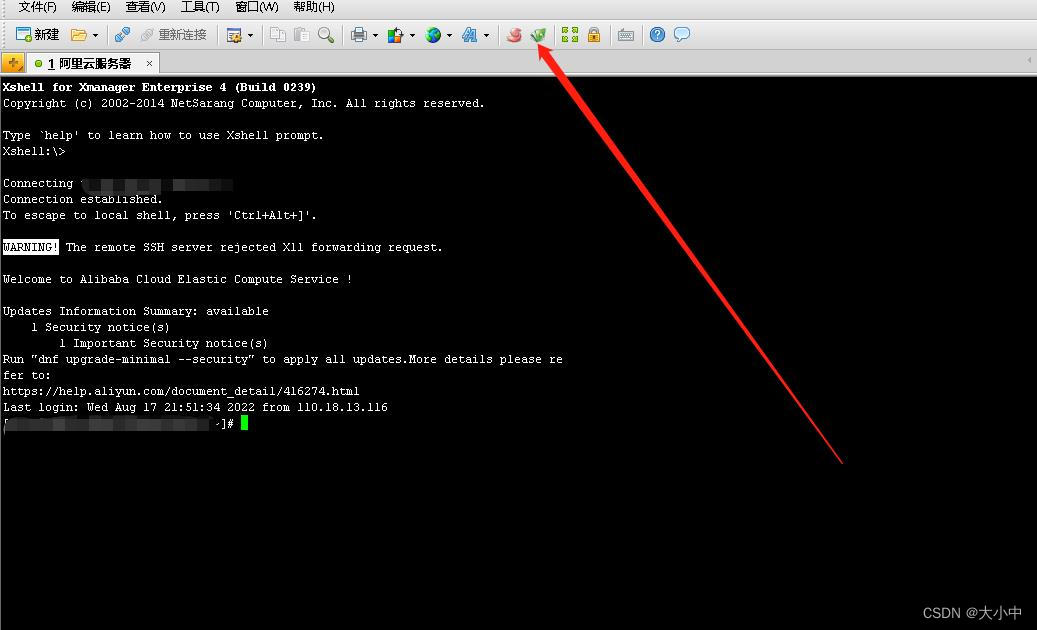Click the 重新连接 reconnect button
The height and width of the screenshot is (630, 1037).
pos(174,34)
